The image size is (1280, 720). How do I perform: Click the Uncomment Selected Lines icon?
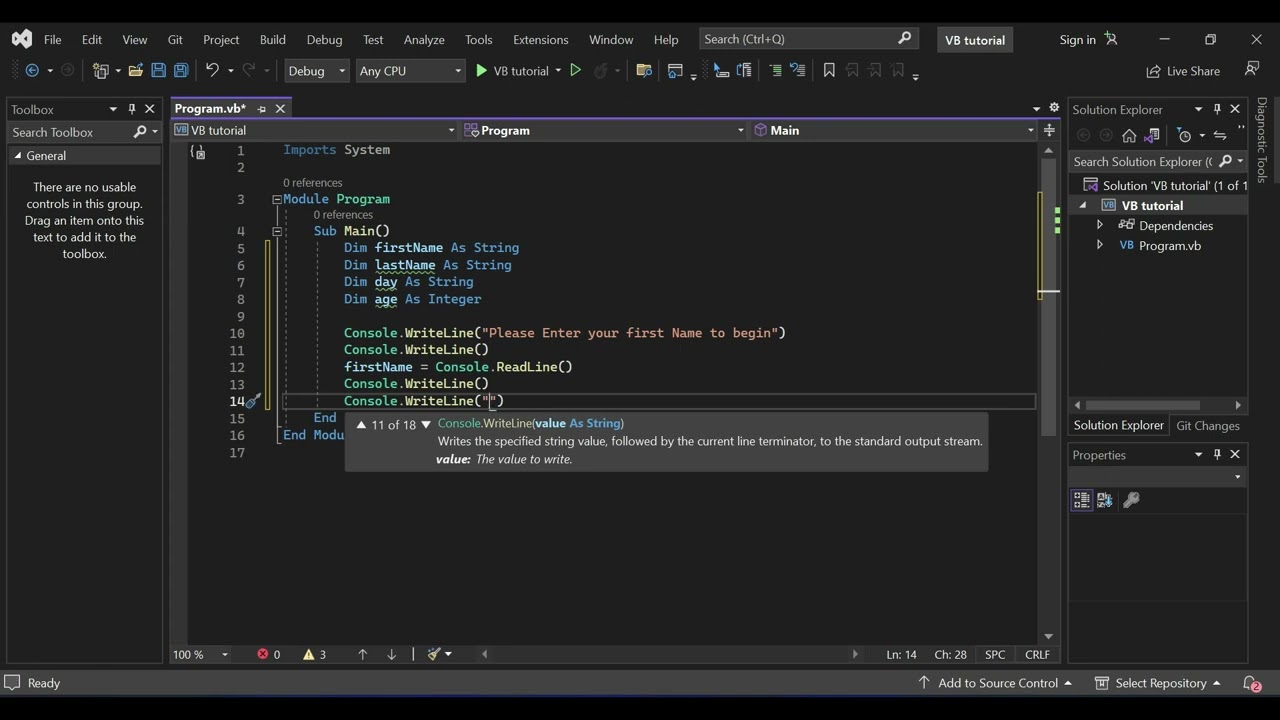click(x=797, y=71)
